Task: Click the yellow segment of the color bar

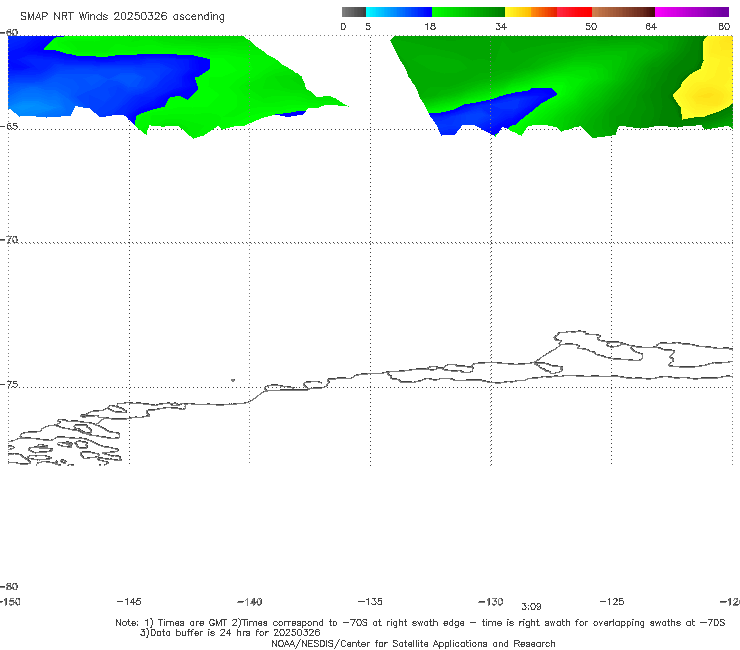Action: point(518,12)
